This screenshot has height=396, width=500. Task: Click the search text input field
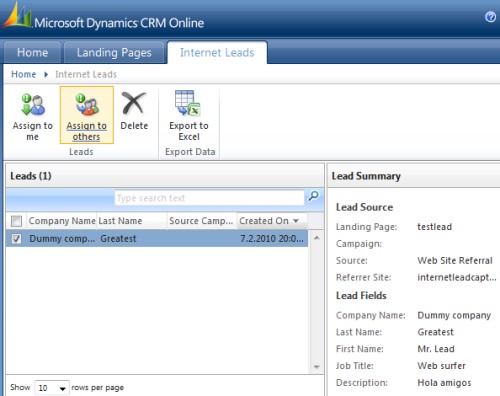tap(209, 198)
